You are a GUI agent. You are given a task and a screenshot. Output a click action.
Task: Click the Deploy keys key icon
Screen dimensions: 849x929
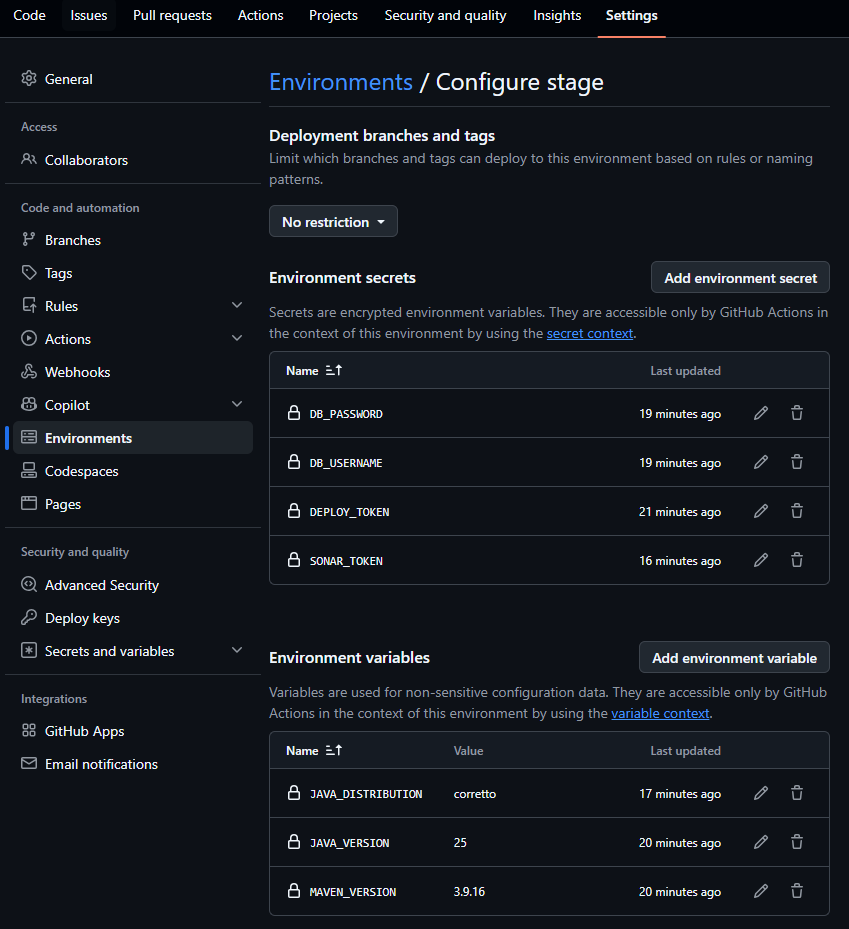28,617
